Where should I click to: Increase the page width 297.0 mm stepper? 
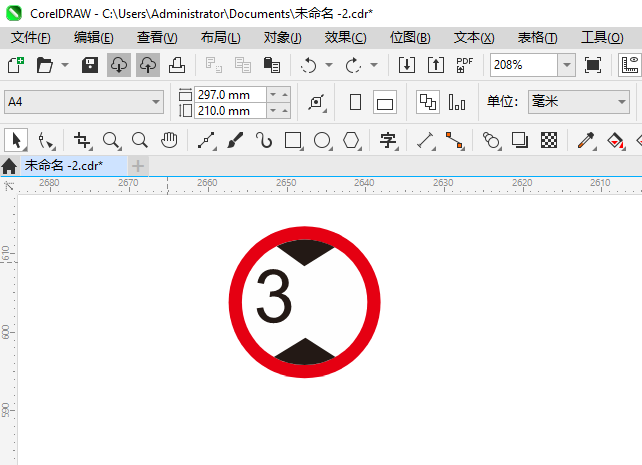pos(285,95)
